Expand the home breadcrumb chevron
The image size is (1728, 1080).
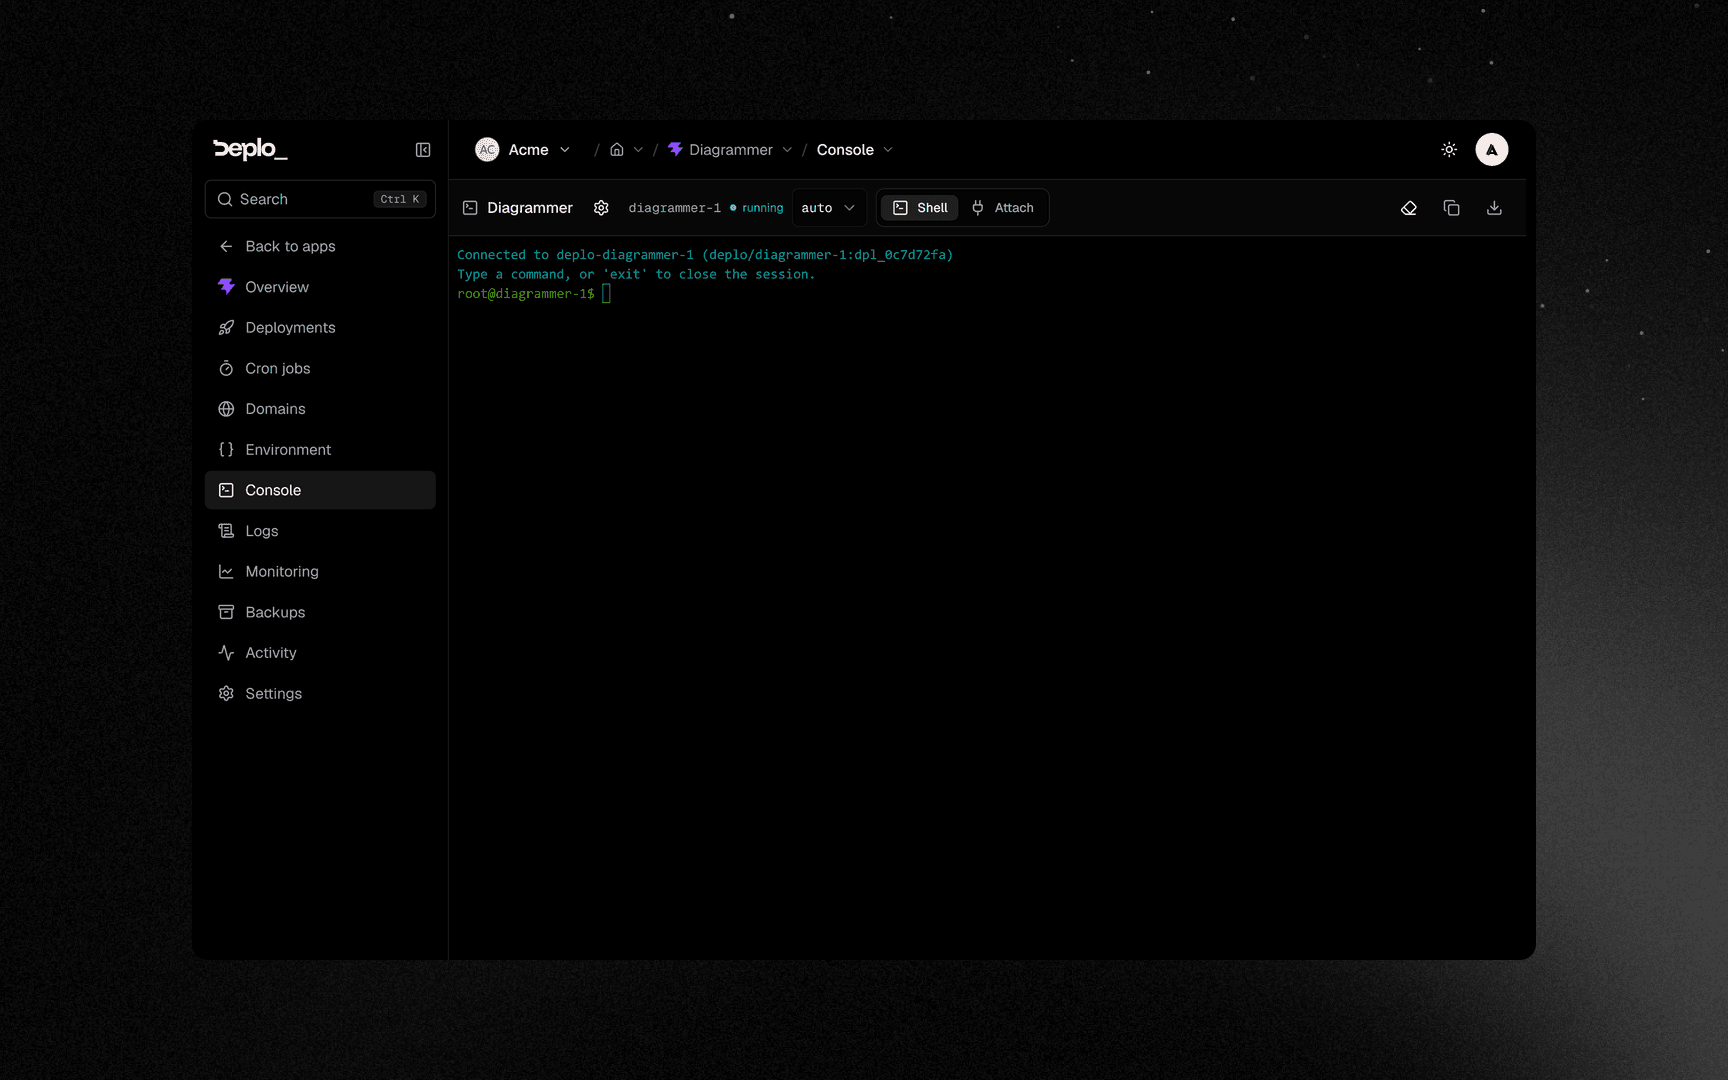638,150
